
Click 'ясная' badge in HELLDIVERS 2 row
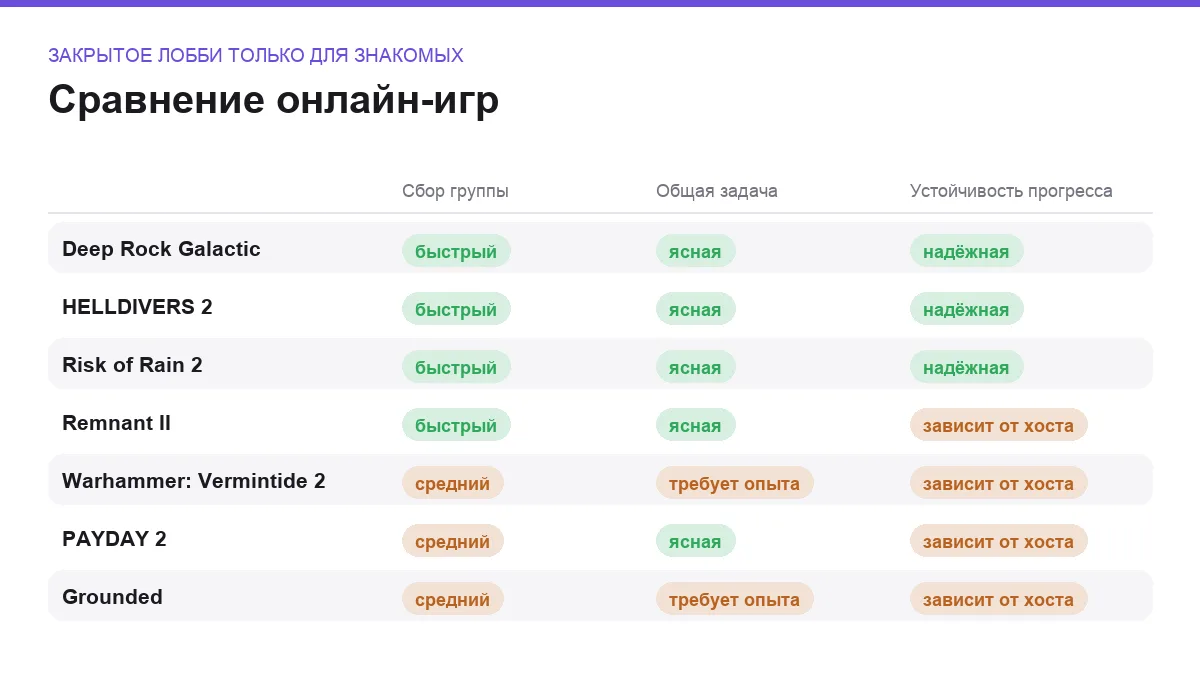tap(695, 309)
